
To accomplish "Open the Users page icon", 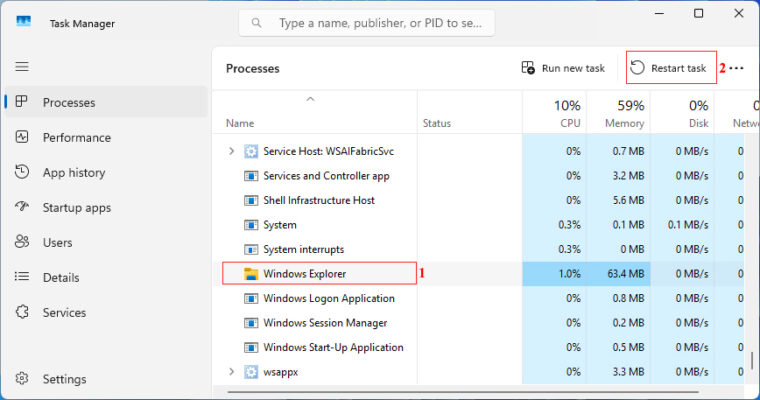I will click(22, 243).
